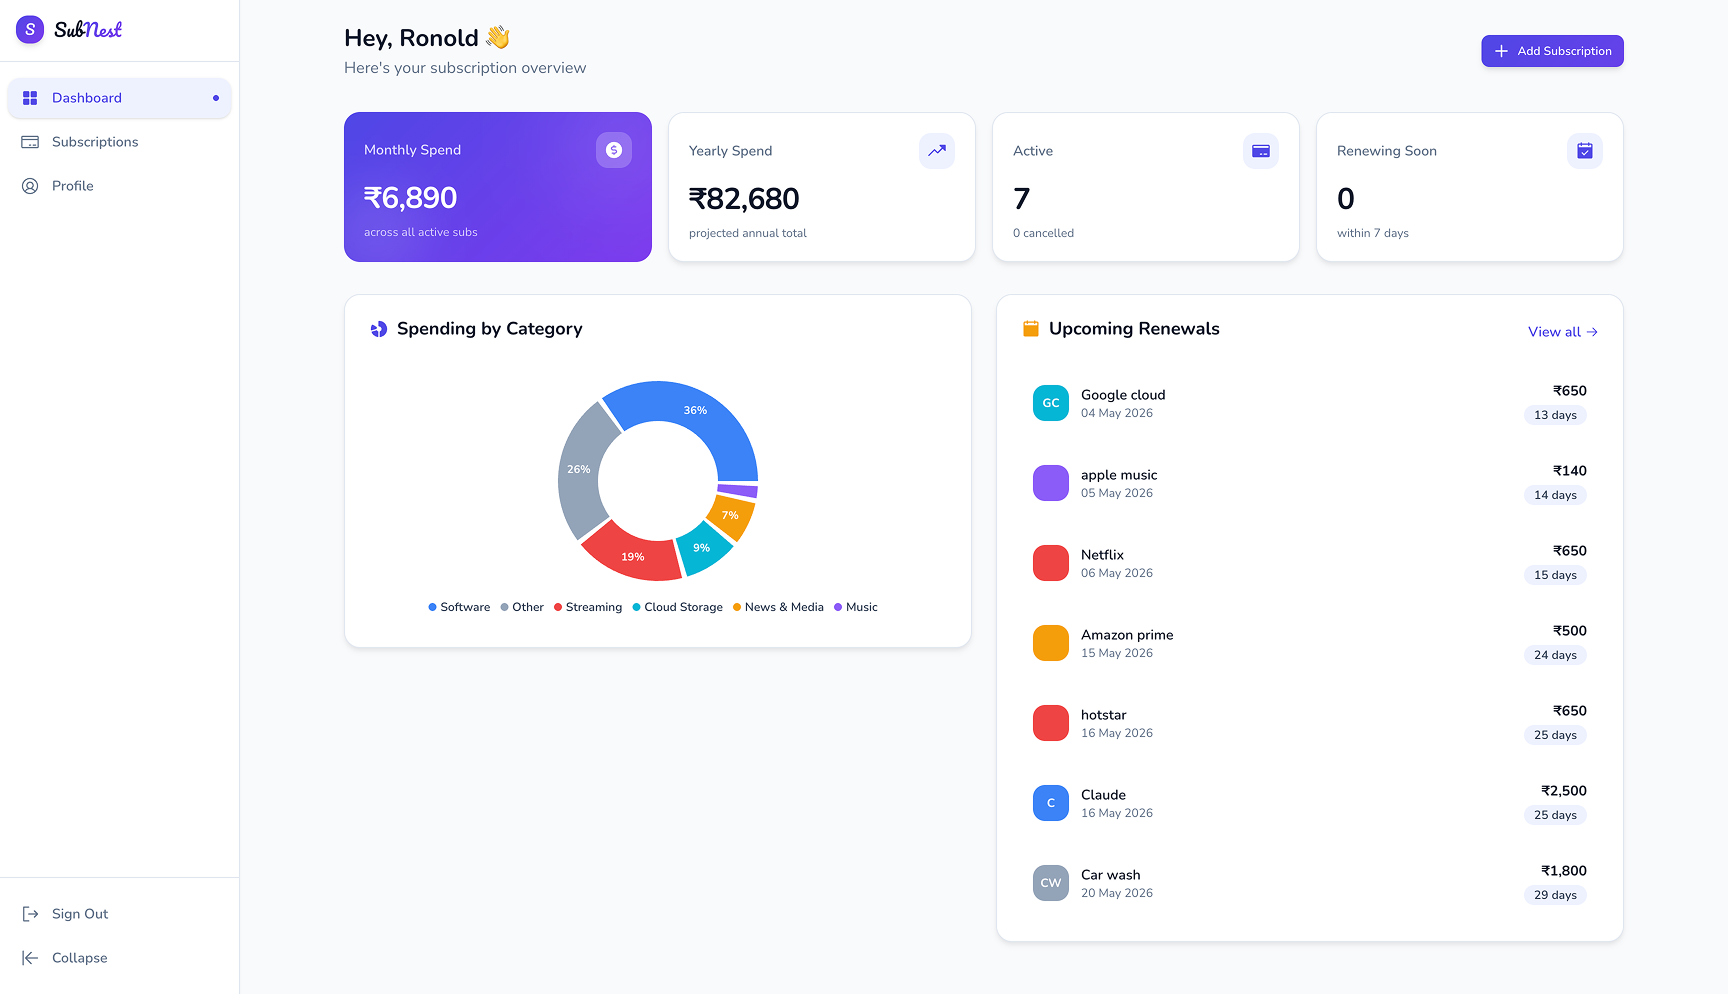Screen dimensions: 1728x994
Task: Click the teal 9% Cloud Storage segment
Action: pyautogui.click(x=703, y=548)
